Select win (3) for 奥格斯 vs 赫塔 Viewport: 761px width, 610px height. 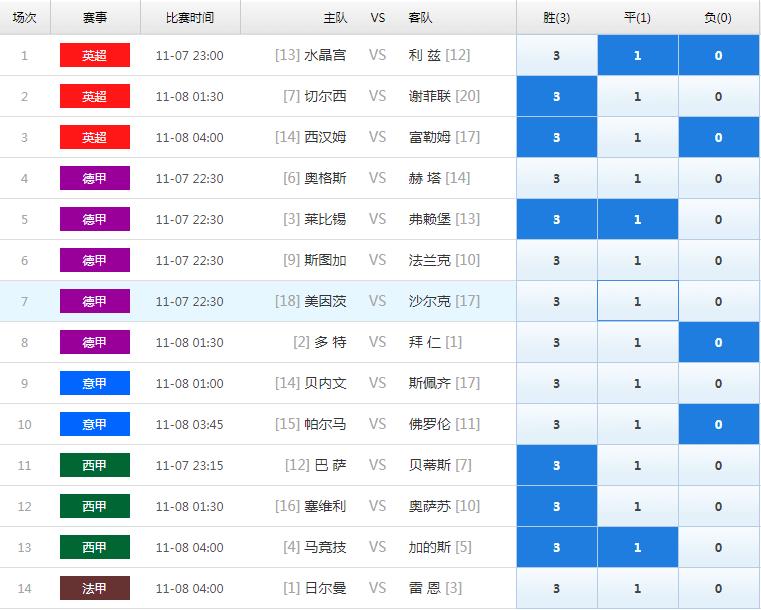(557, 178)
